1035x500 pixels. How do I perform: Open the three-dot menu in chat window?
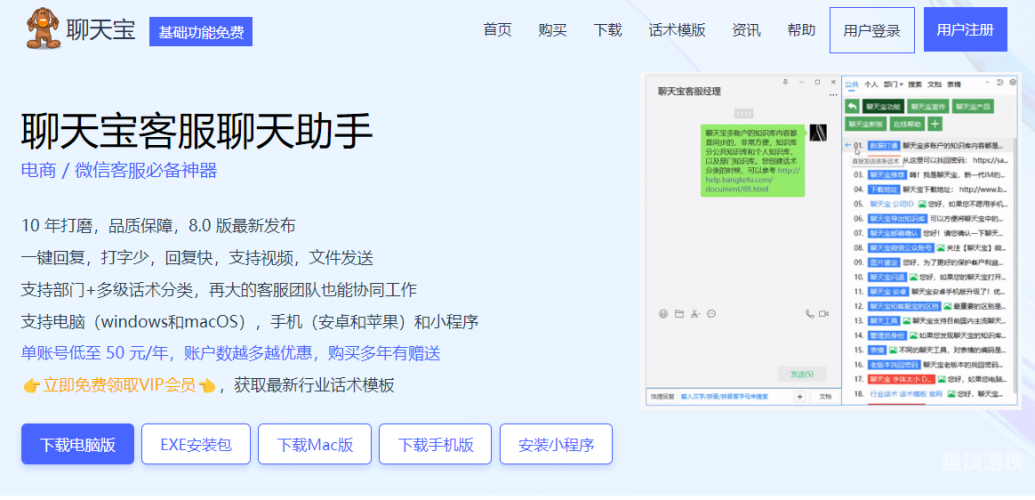point(833,94)
